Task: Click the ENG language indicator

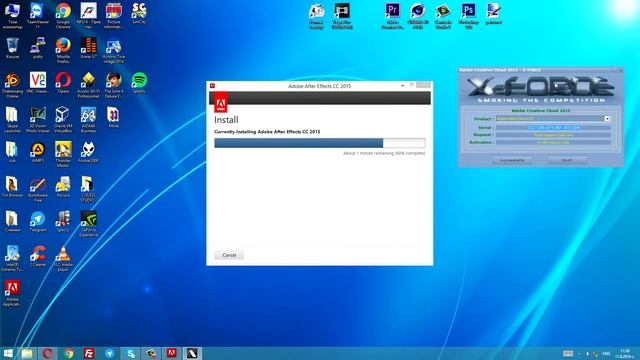Action: (607, 353)
